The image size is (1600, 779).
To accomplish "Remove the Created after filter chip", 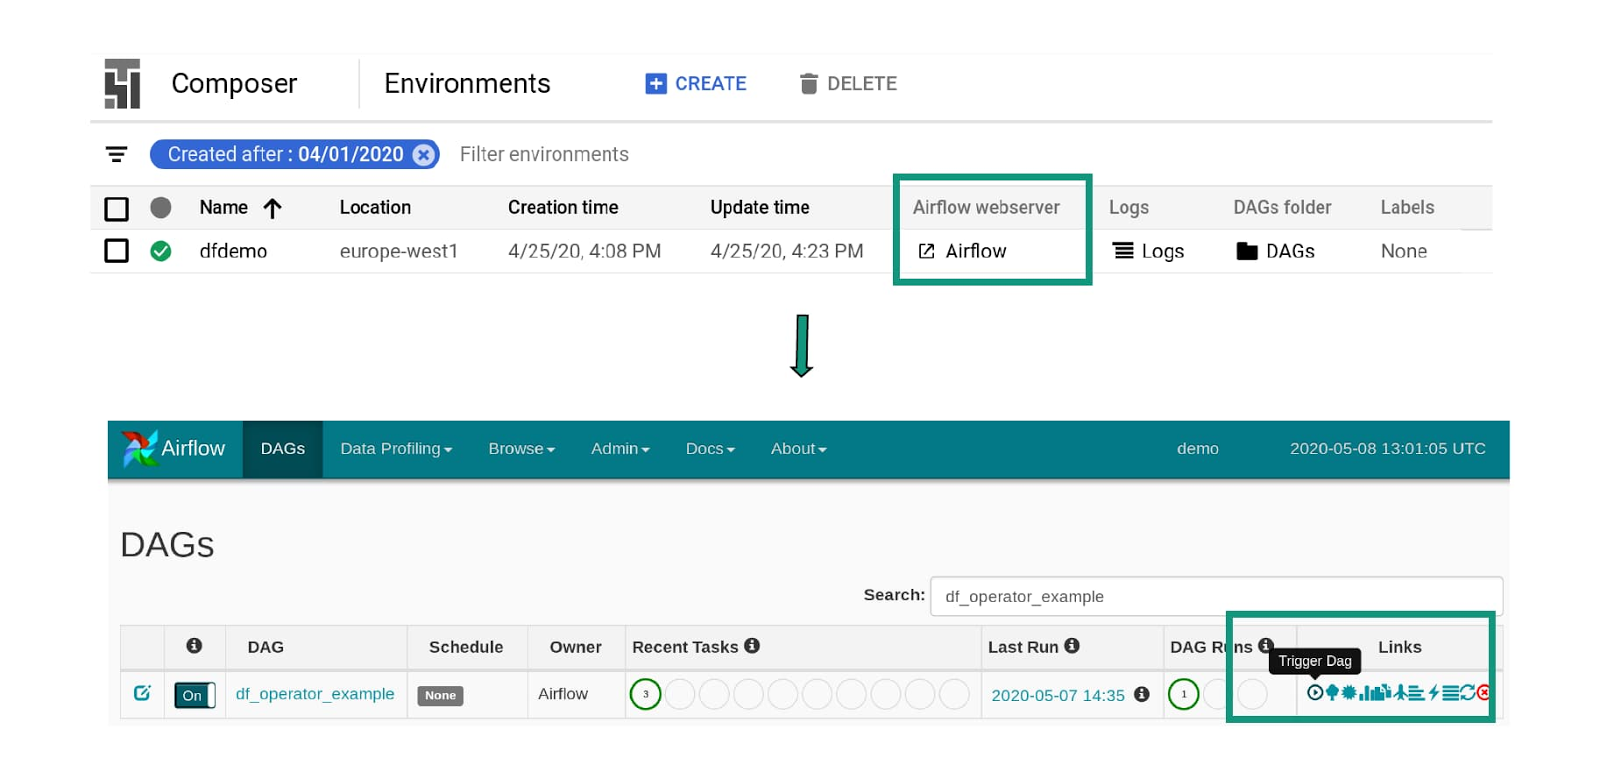I will click(424, 154).
